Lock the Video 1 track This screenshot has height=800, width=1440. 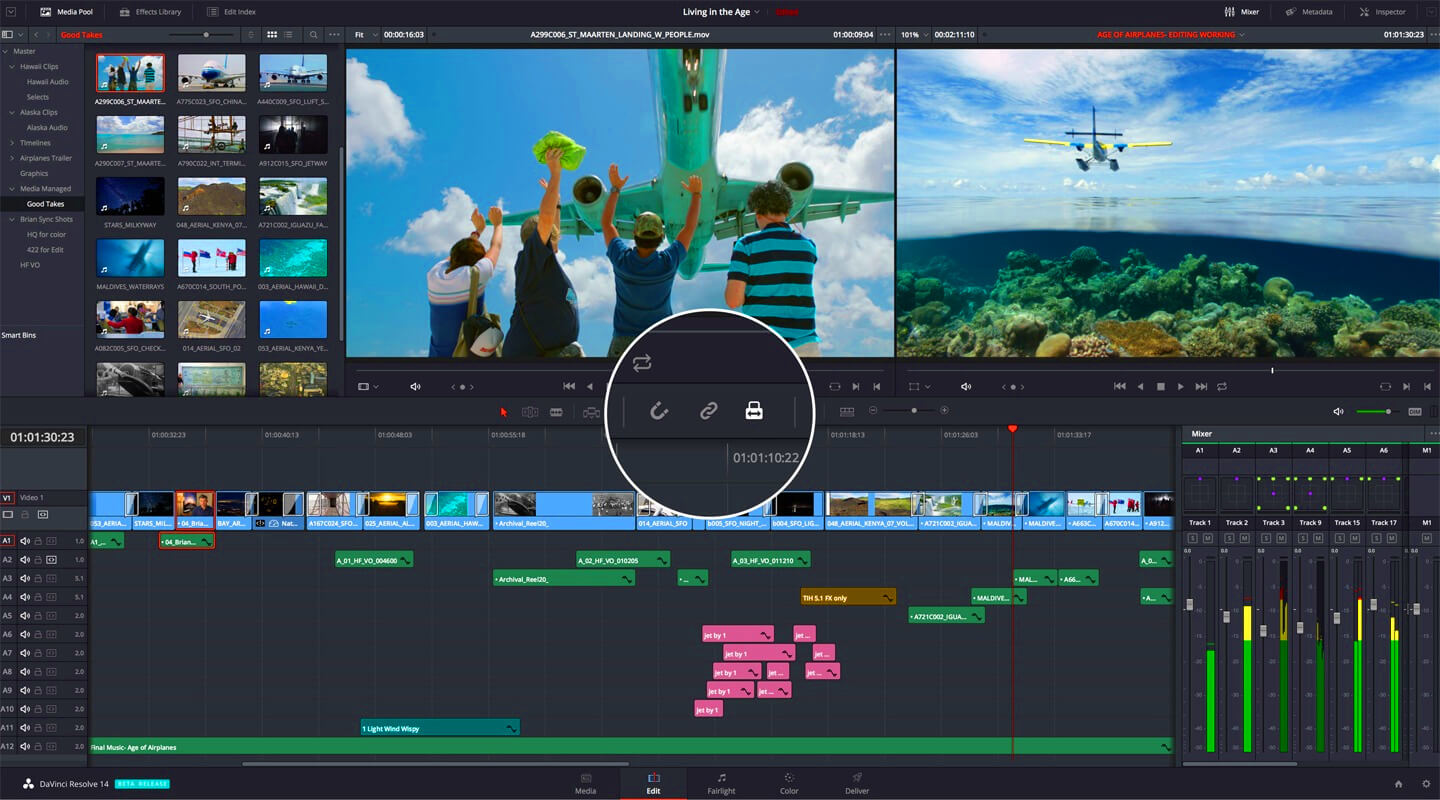[25, 515]
